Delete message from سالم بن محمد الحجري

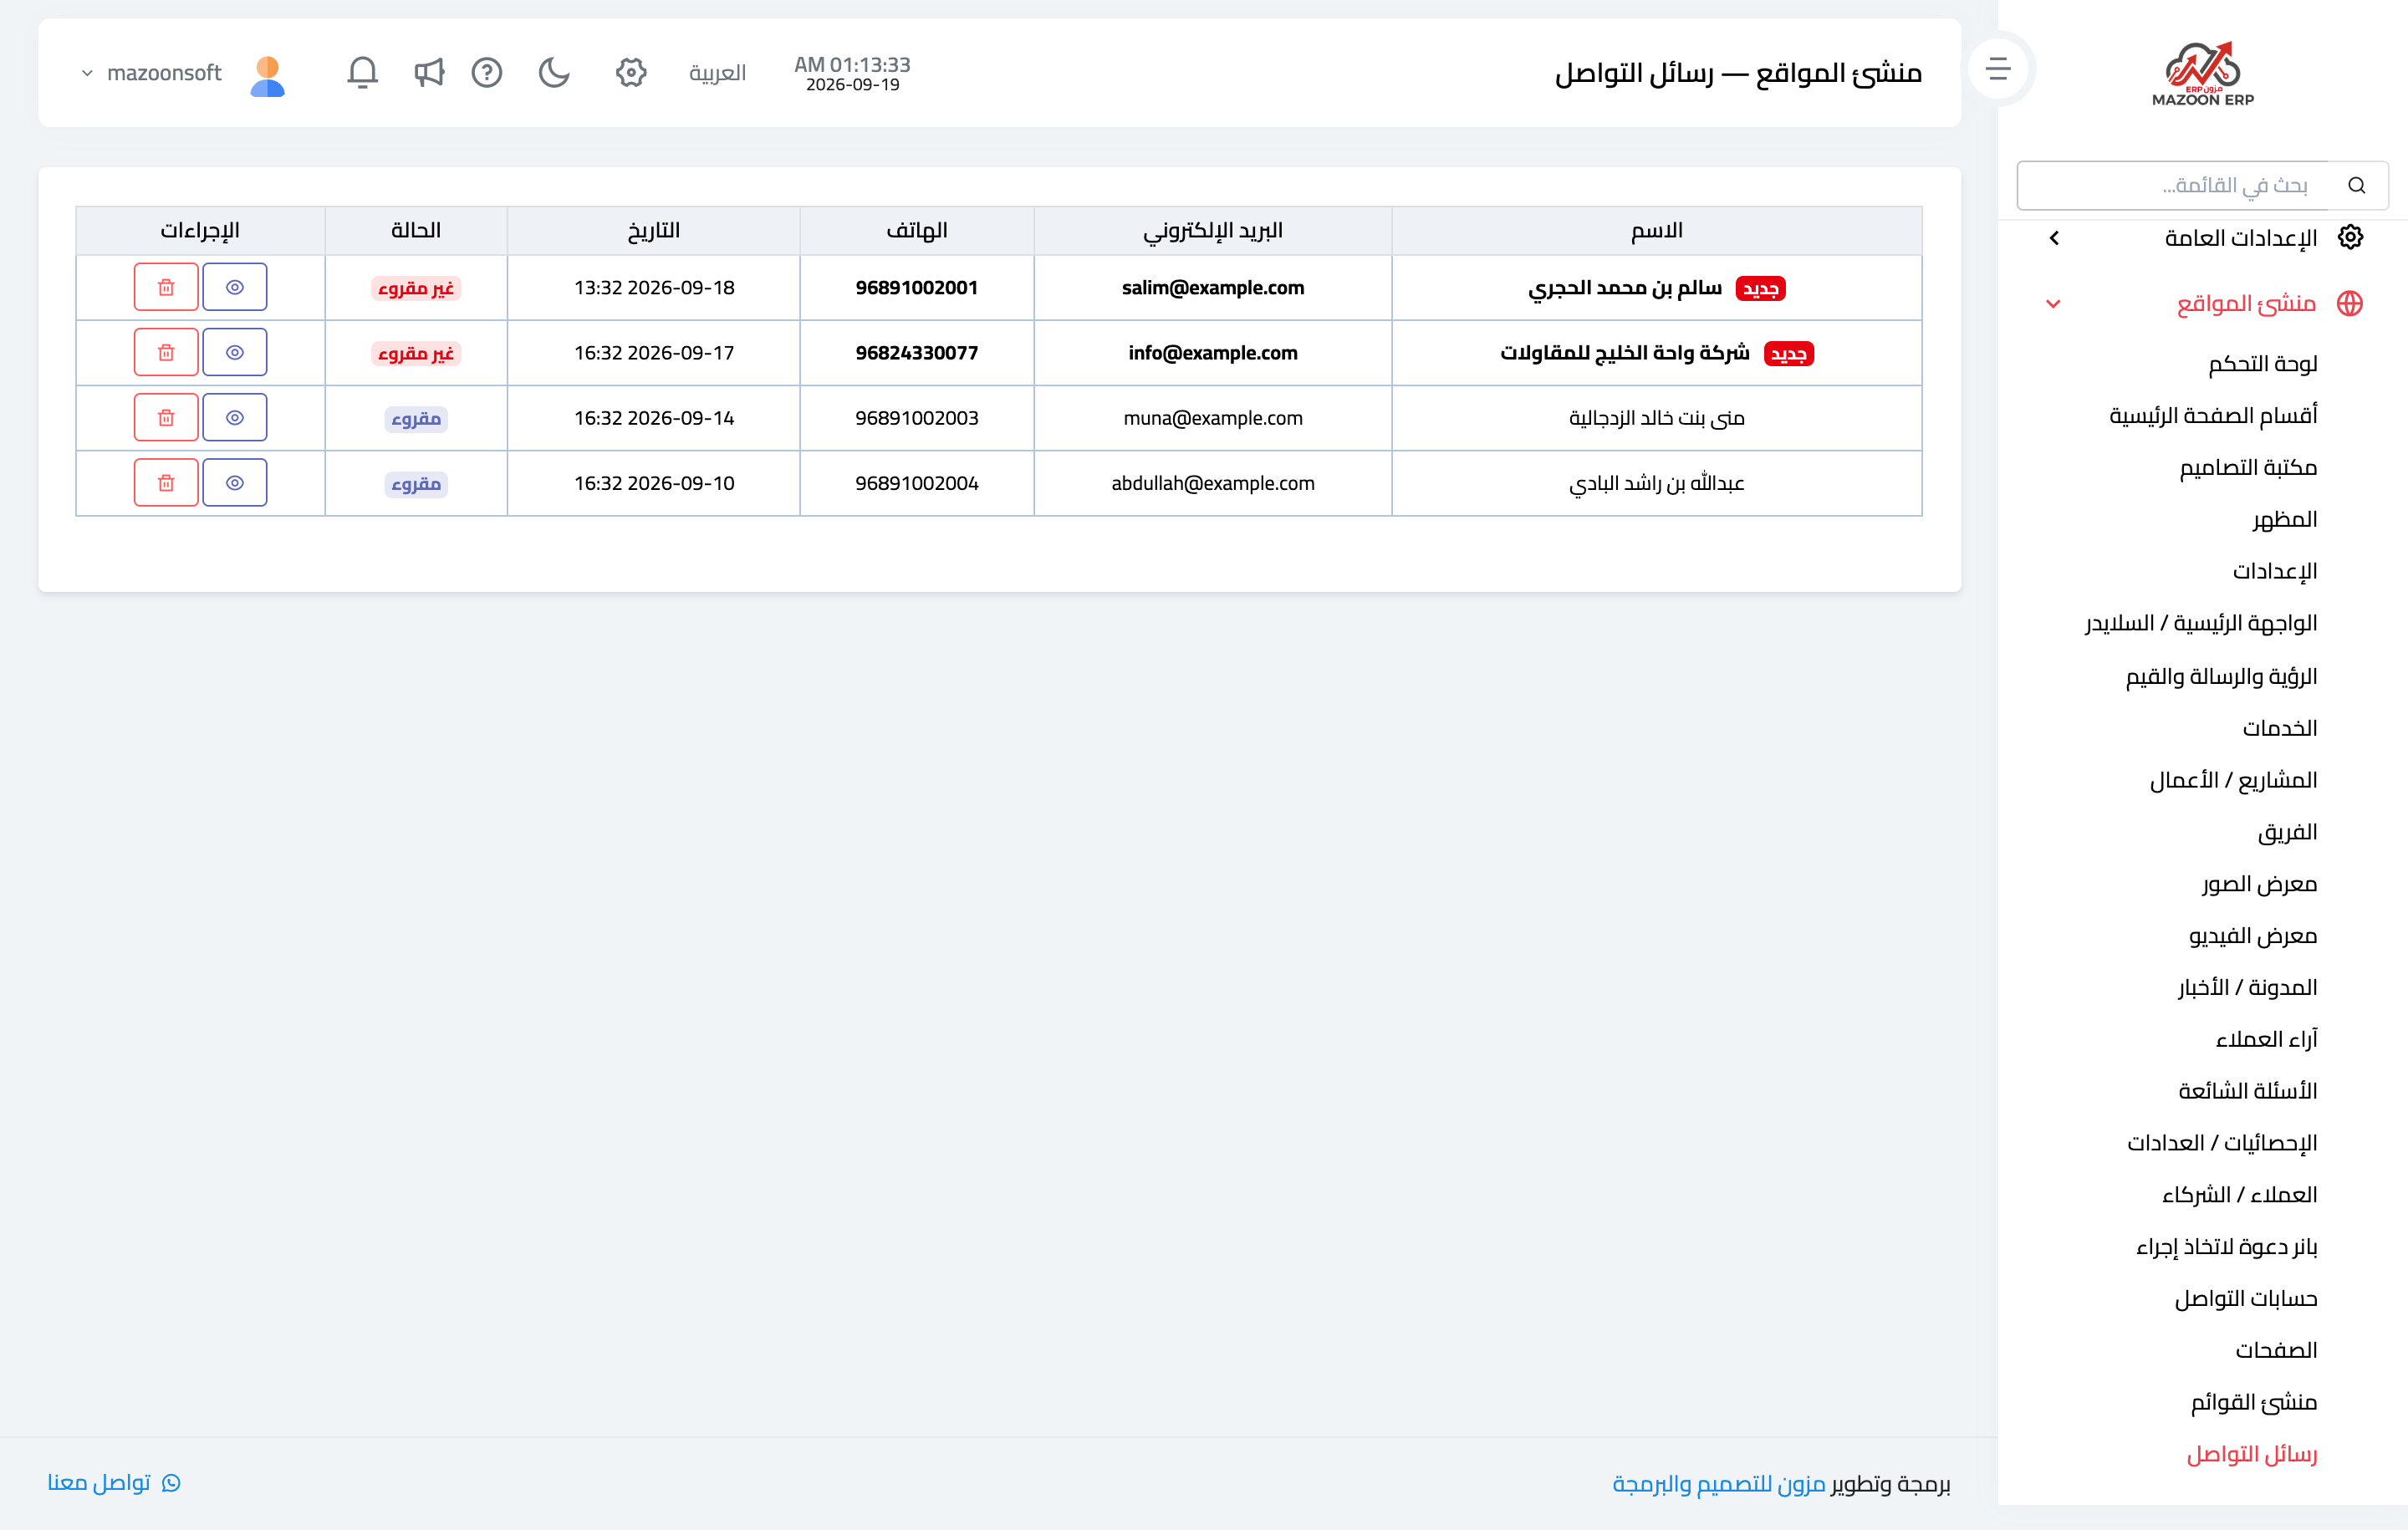(x=166, y=287)
